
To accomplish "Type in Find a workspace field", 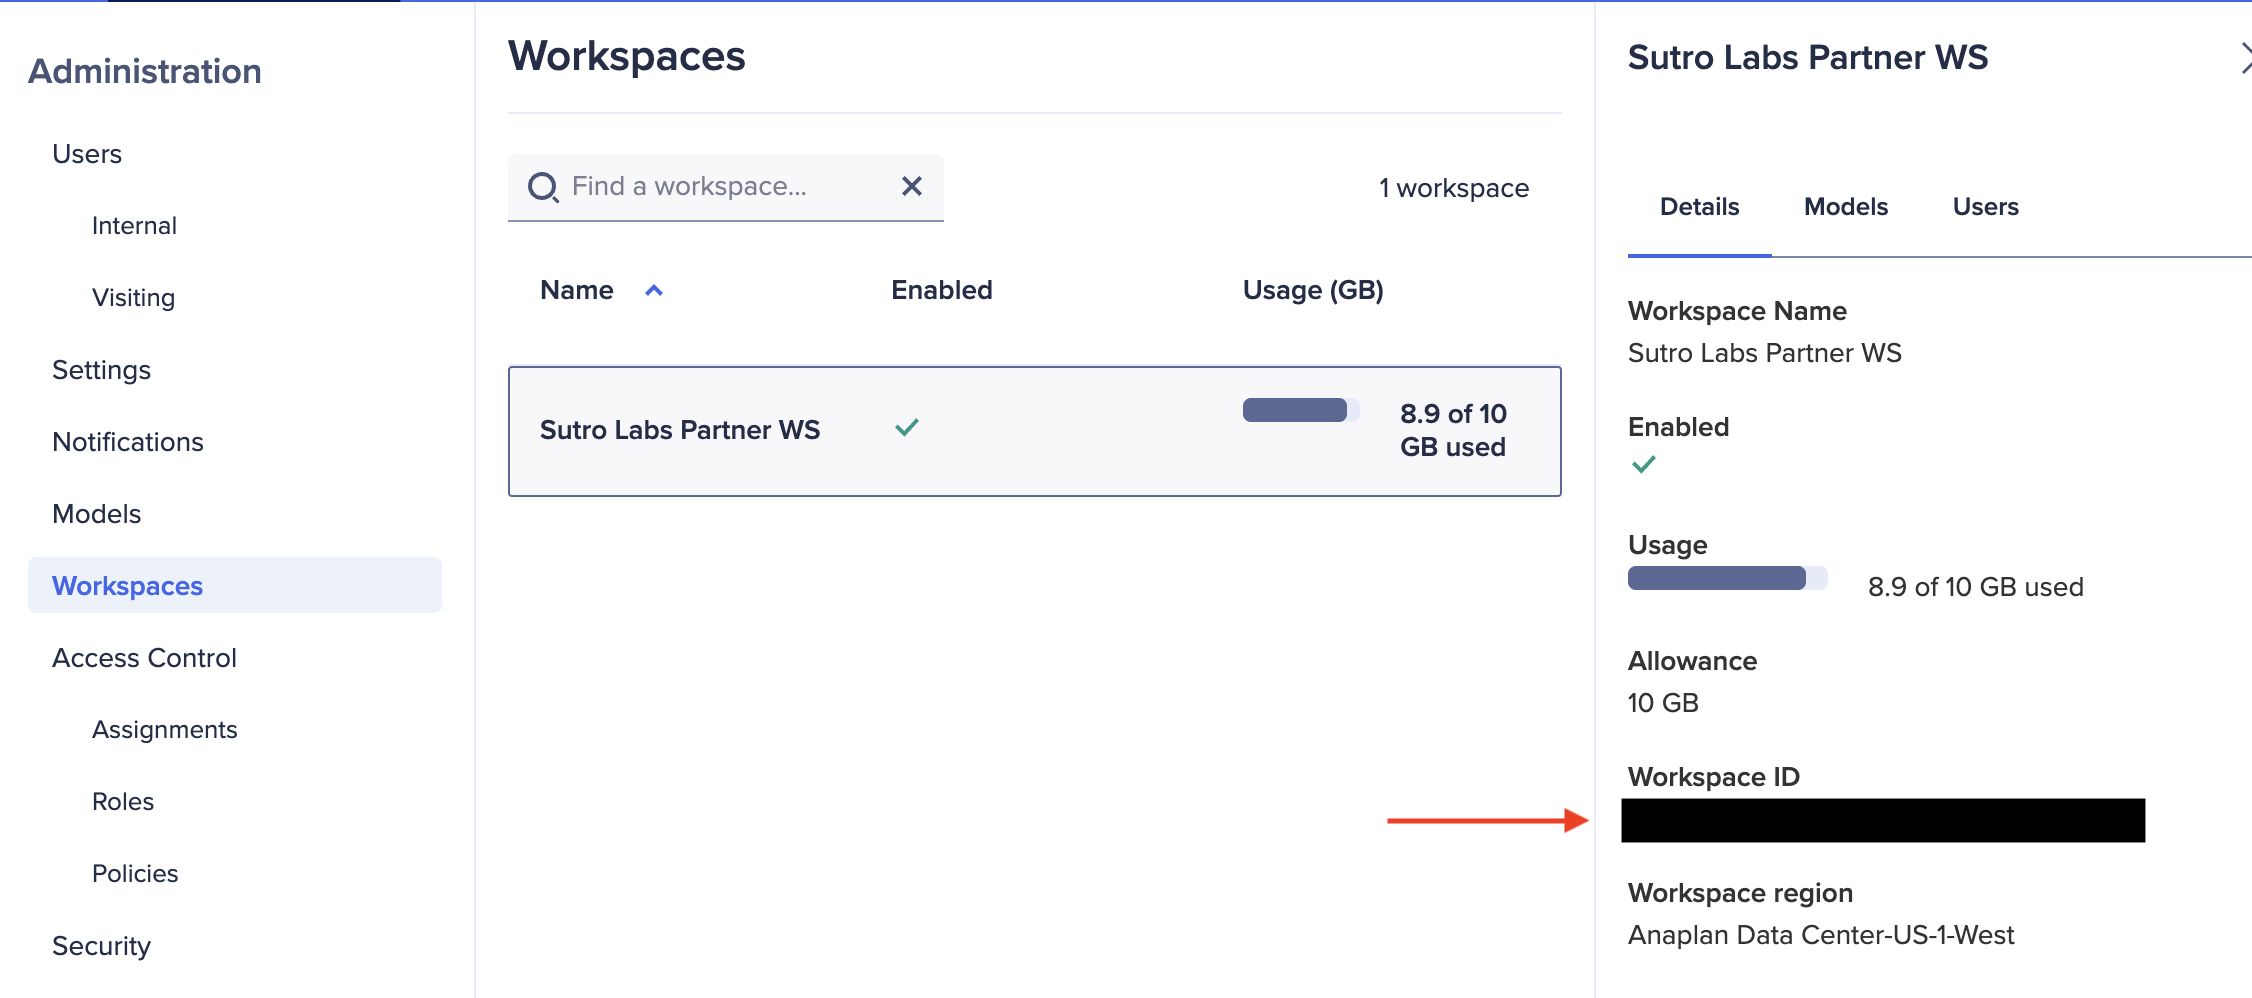I will pyautogui.click(x=725, y=186).
